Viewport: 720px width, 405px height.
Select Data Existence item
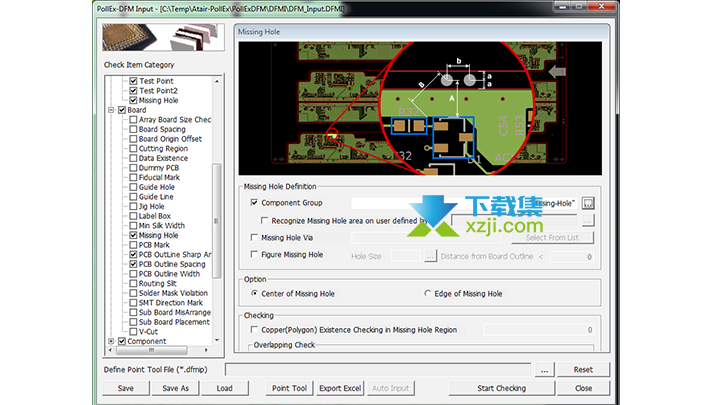click(x=163, y=158)
